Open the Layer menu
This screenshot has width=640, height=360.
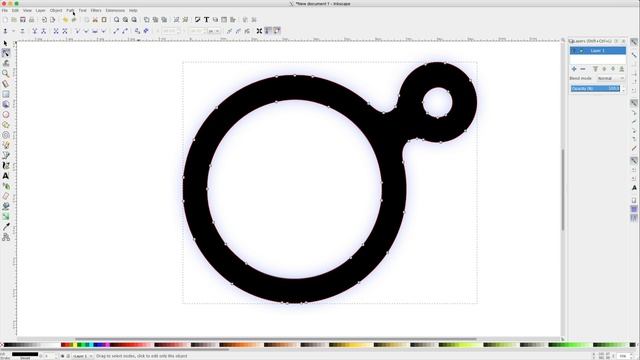(x=40, y=11)
